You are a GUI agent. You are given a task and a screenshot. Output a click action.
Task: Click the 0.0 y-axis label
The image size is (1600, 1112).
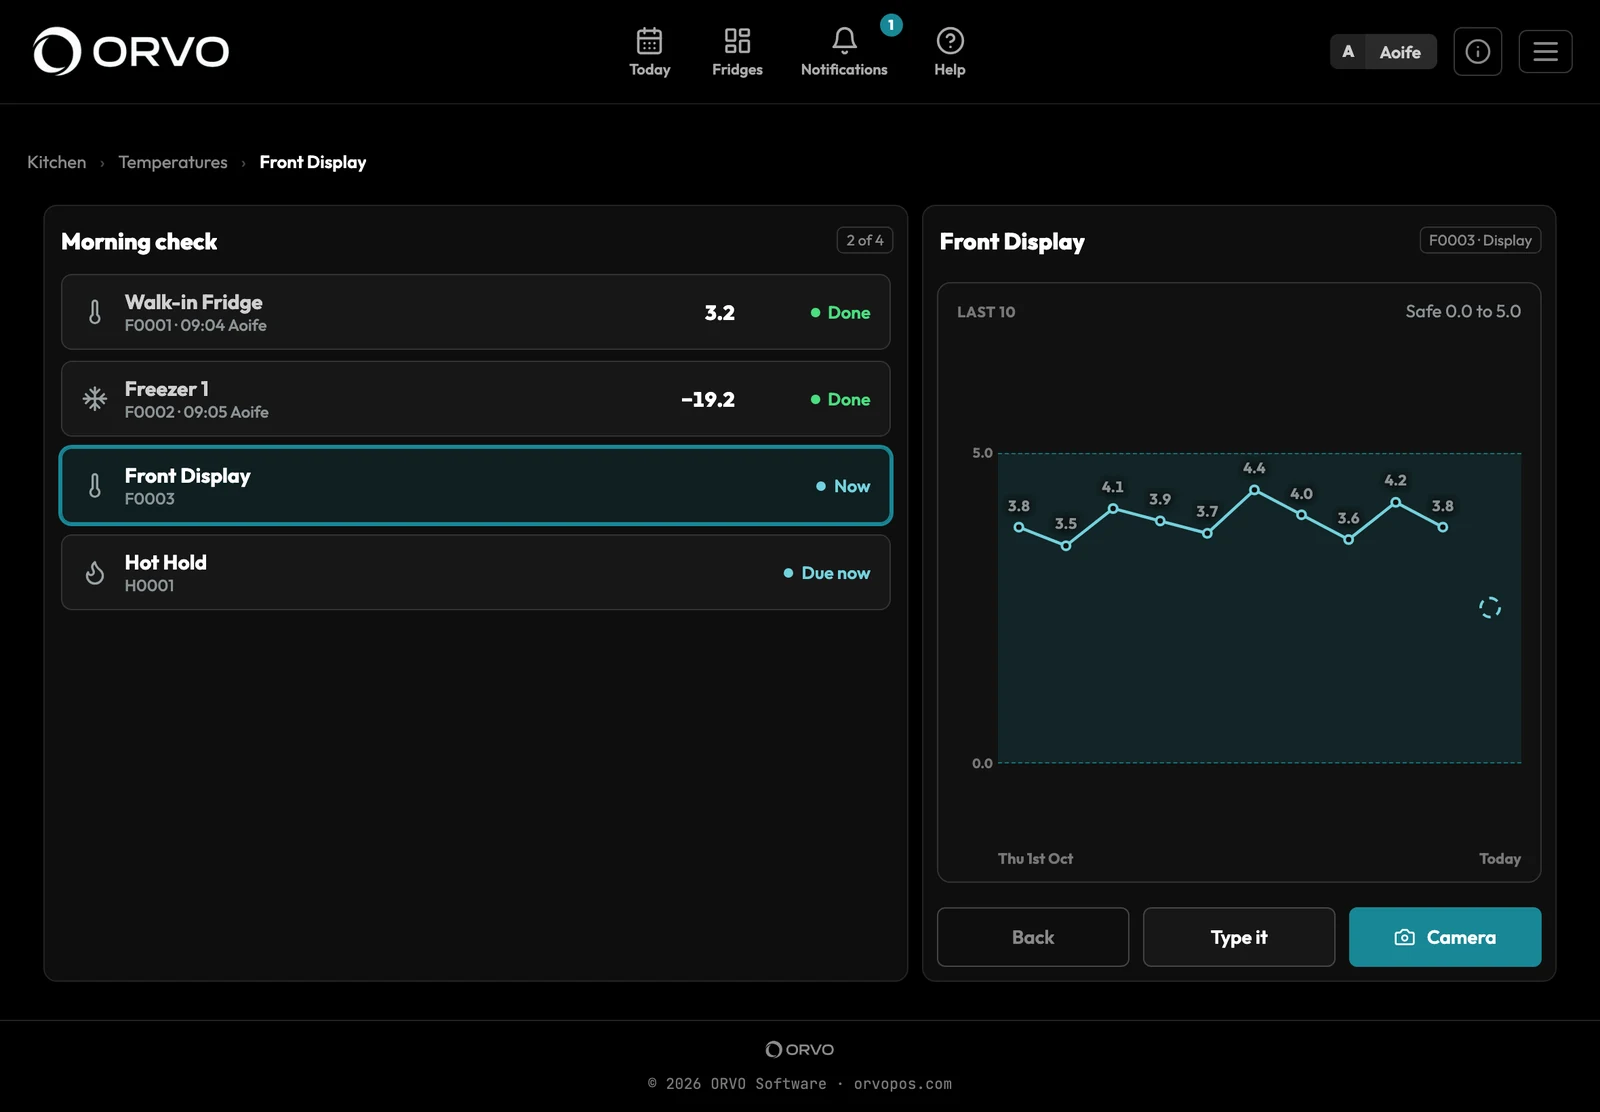pyautogui.click(x=983, y=763)
